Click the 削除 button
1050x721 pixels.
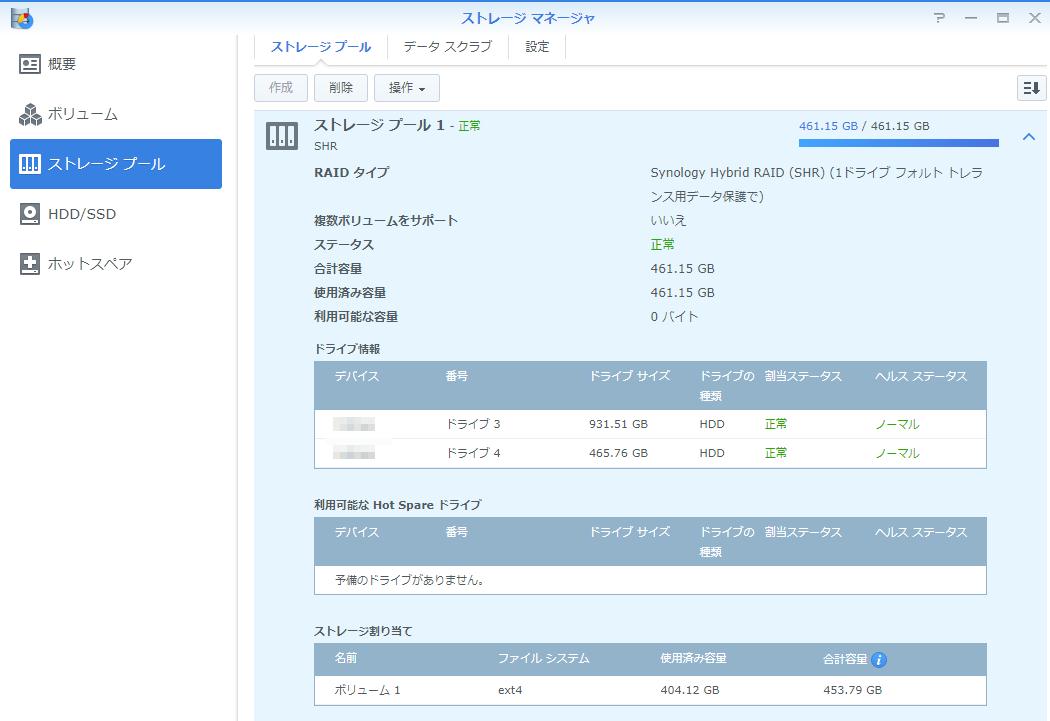340,88
